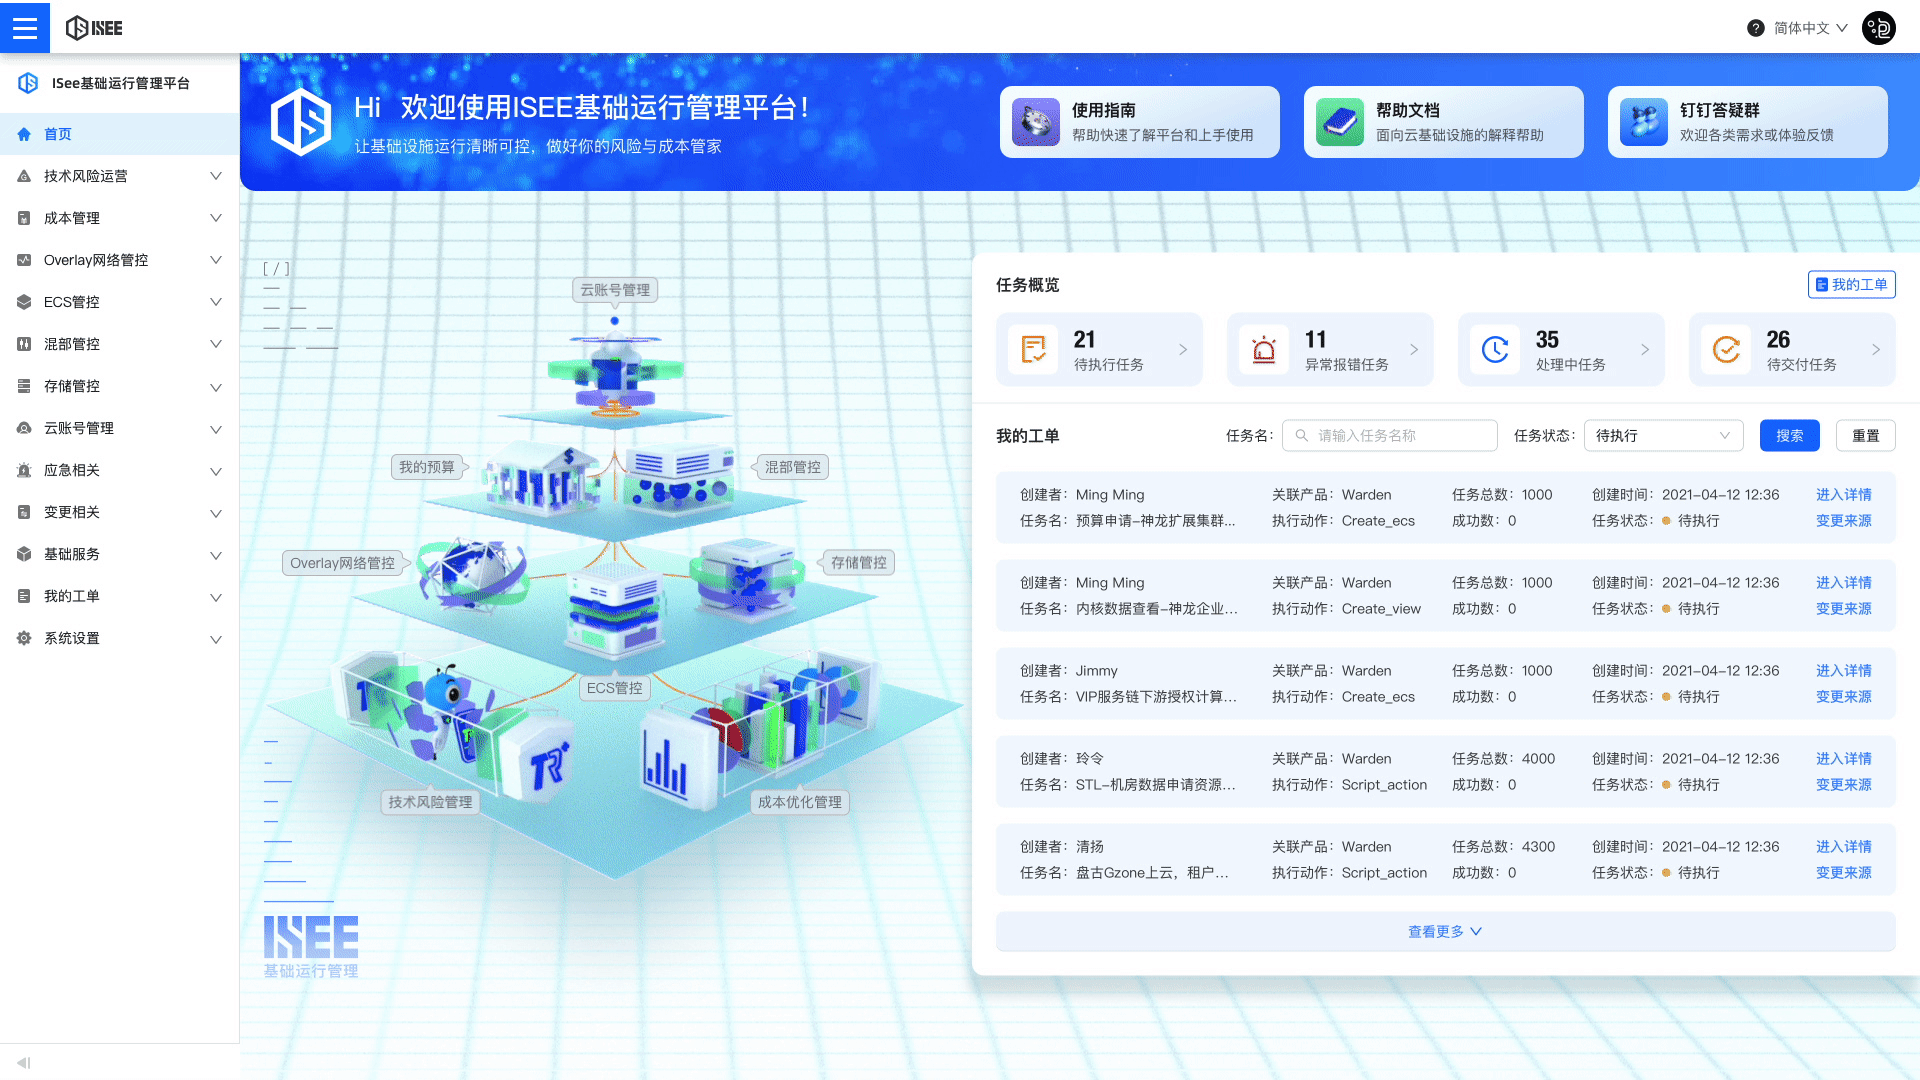Click 查看更多 to load more work orders
This screenshot has width=1920, height=1080.
1441,931
